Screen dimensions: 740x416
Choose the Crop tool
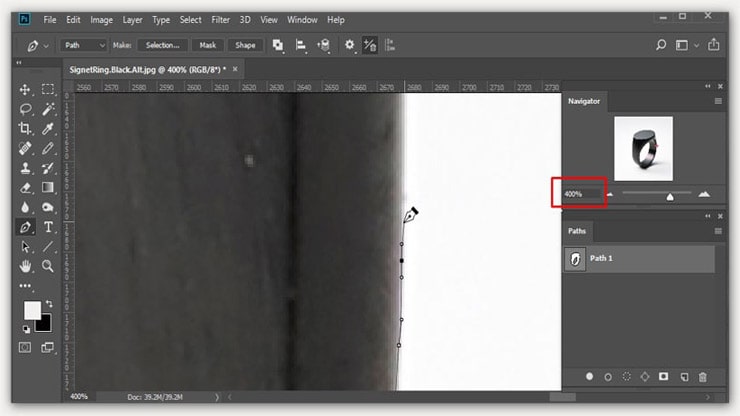coord(26,129)
